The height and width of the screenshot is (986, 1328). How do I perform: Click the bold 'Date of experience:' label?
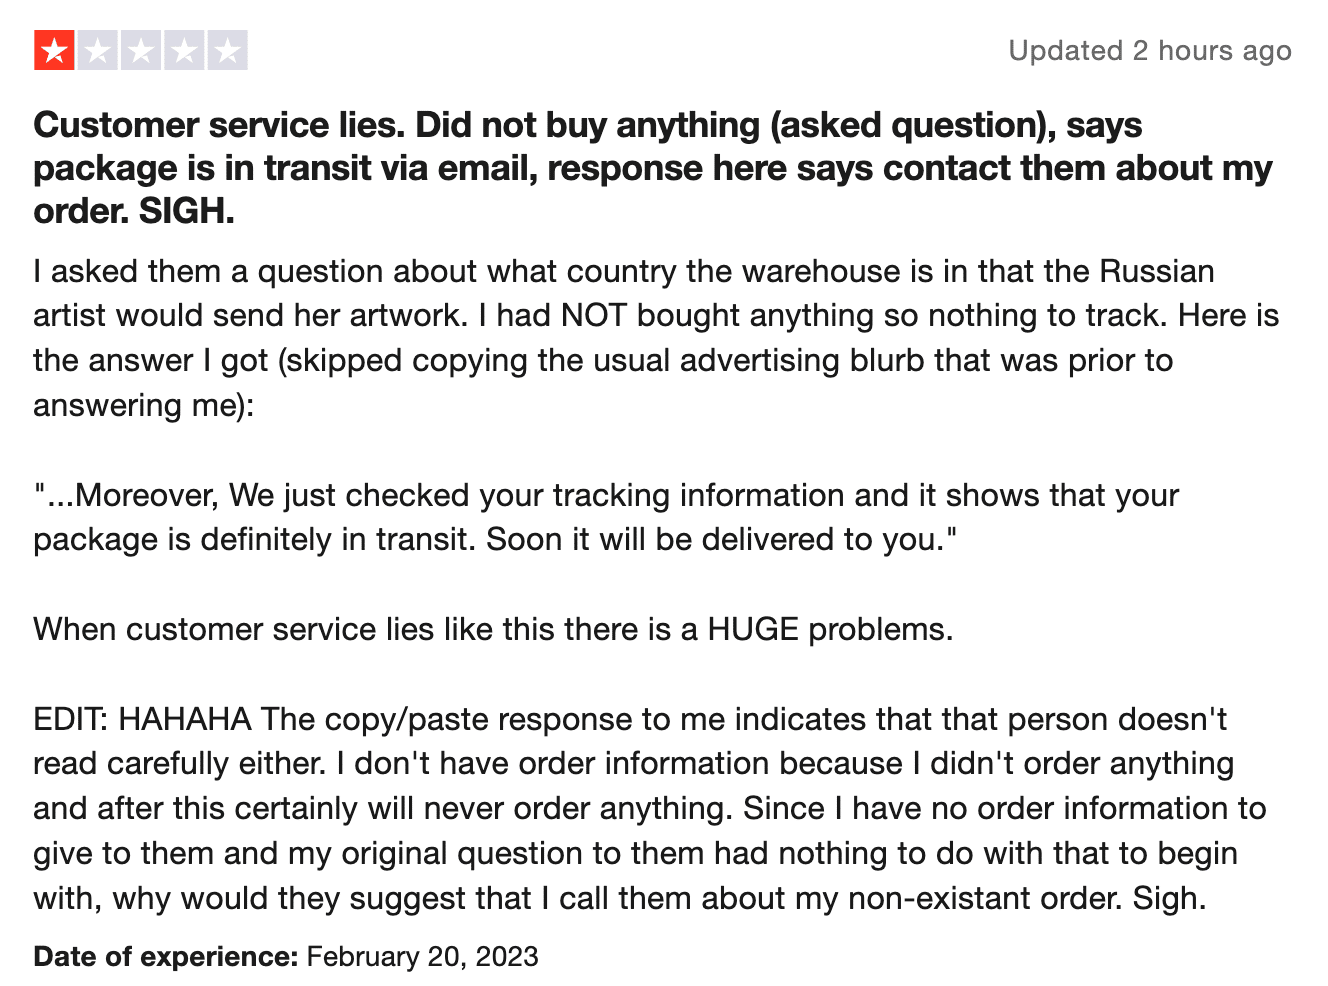coord(166,957)
